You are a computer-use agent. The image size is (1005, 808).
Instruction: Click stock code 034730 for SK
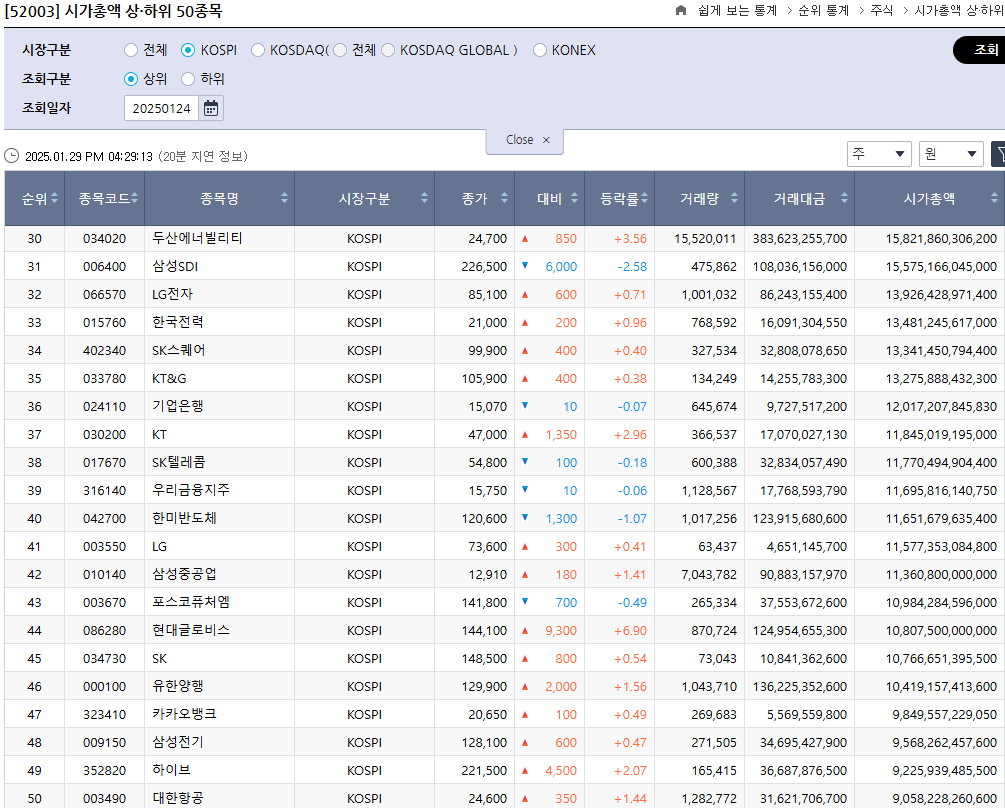tap(104, 659)
